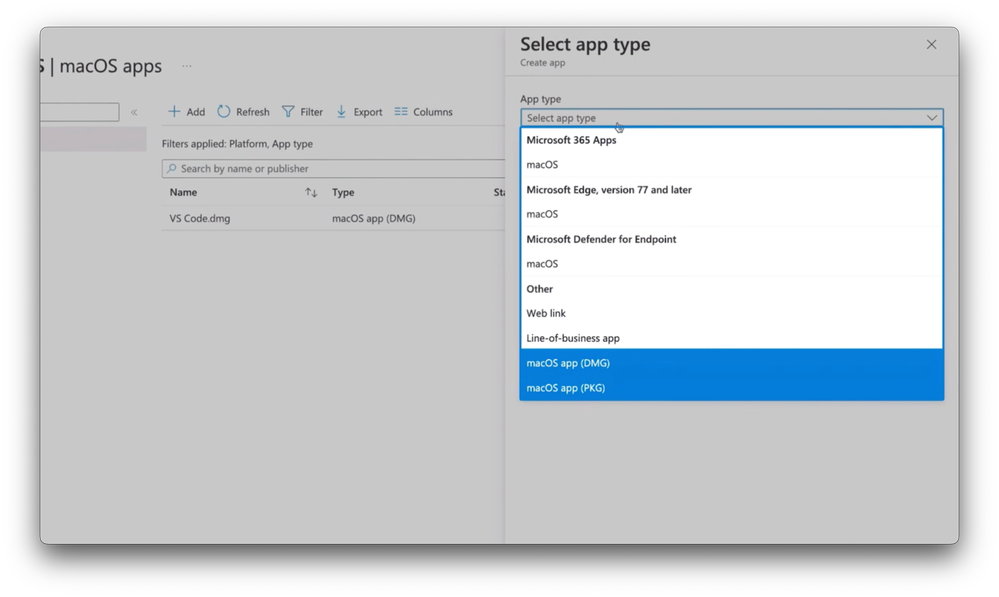999x597 pixels.
Task: Open the Filter funnel icon
Action: point(288,112)
